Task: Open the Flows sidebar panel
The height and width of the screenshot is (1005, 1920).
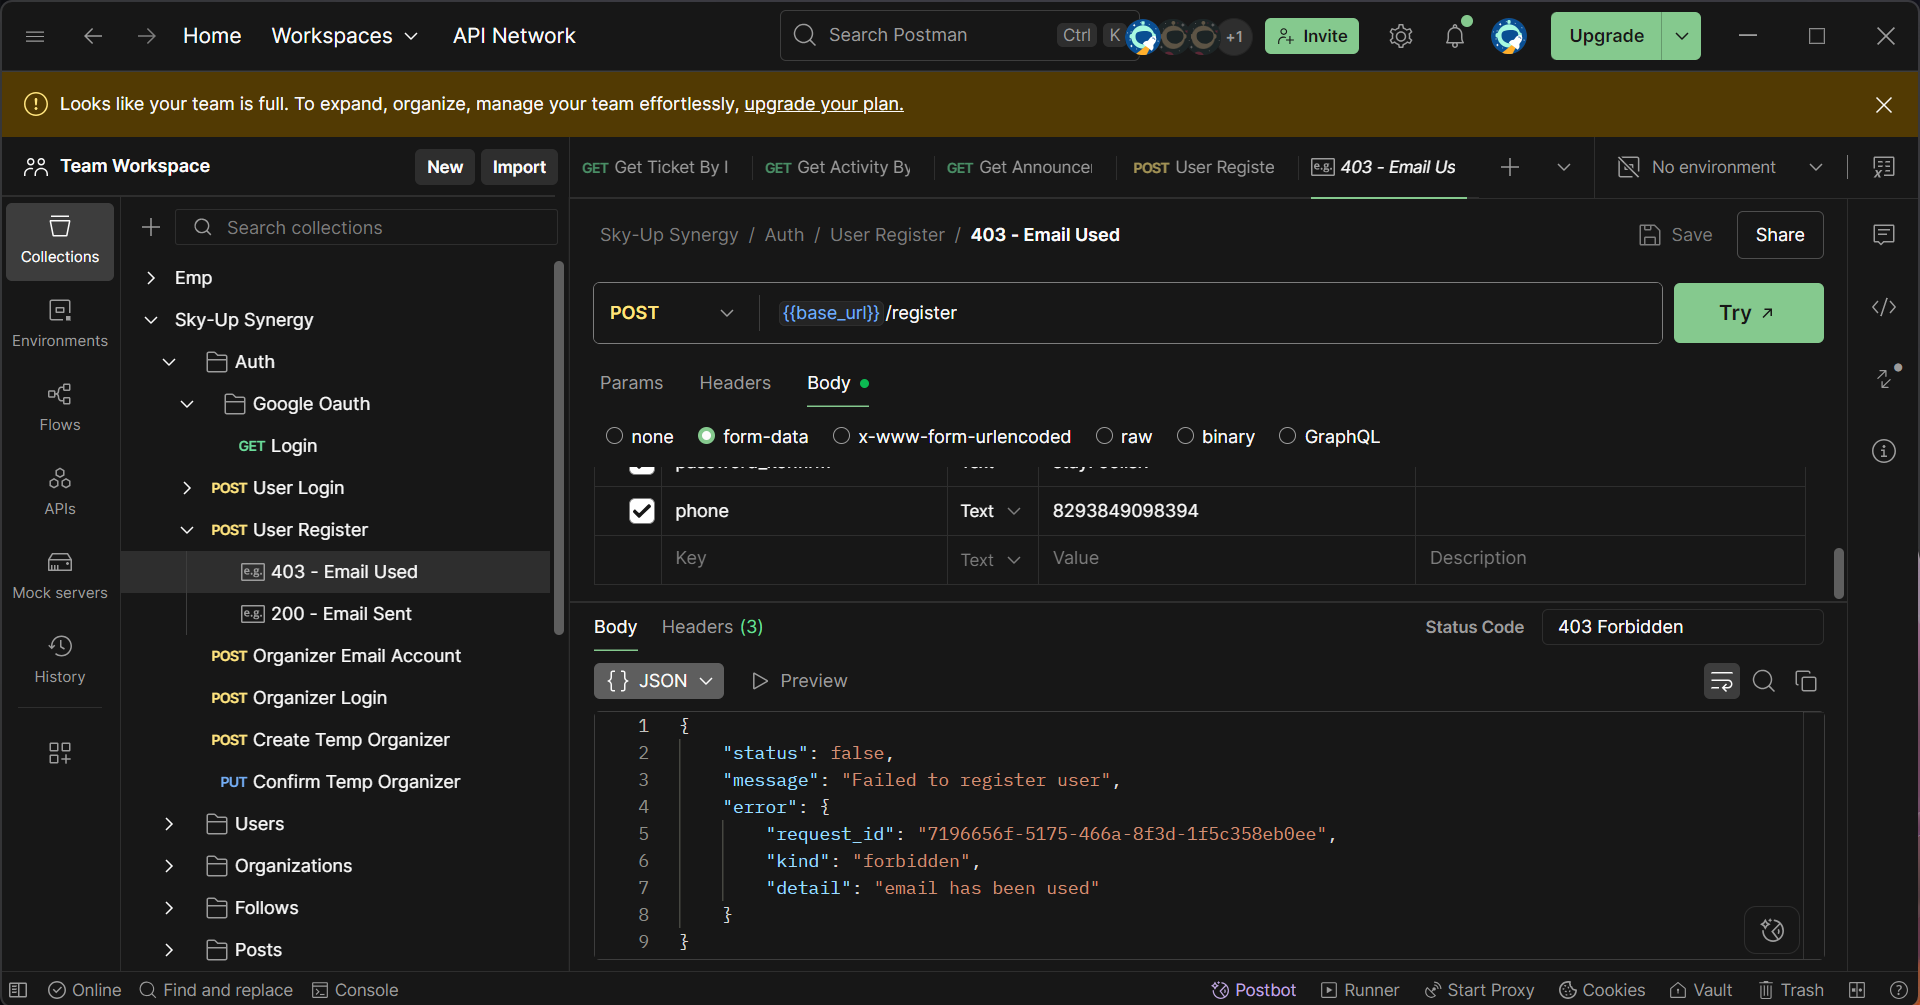Action: tap(60, 408)
